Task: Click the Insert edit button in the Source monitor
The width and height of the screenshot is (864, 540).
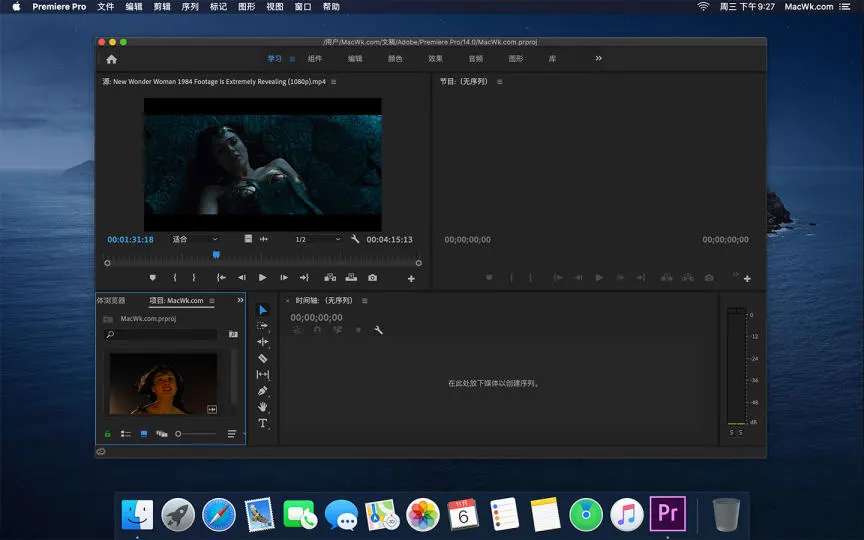Action: 330,278
